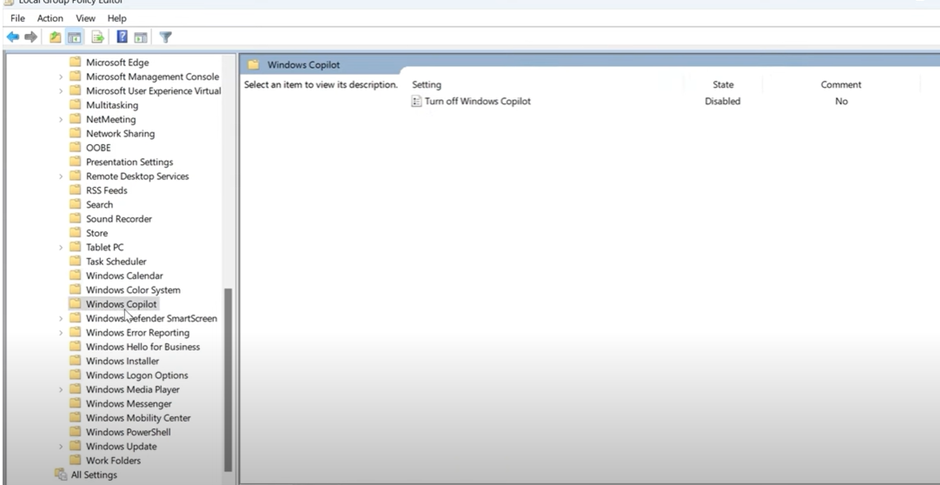This screenshot has width=940, height=485.
Task: Select the Windows Mobility Center folder
Action: [x=138, y=418]
